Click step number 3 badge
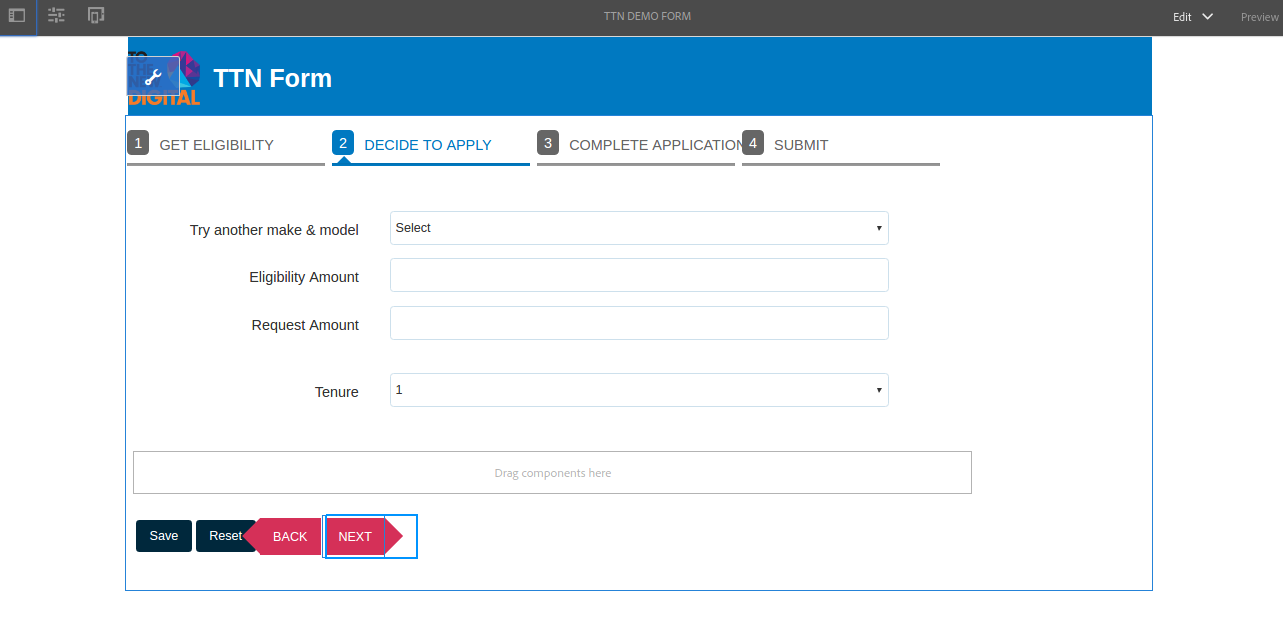The image size is (1283, 625). coord(548,143)
